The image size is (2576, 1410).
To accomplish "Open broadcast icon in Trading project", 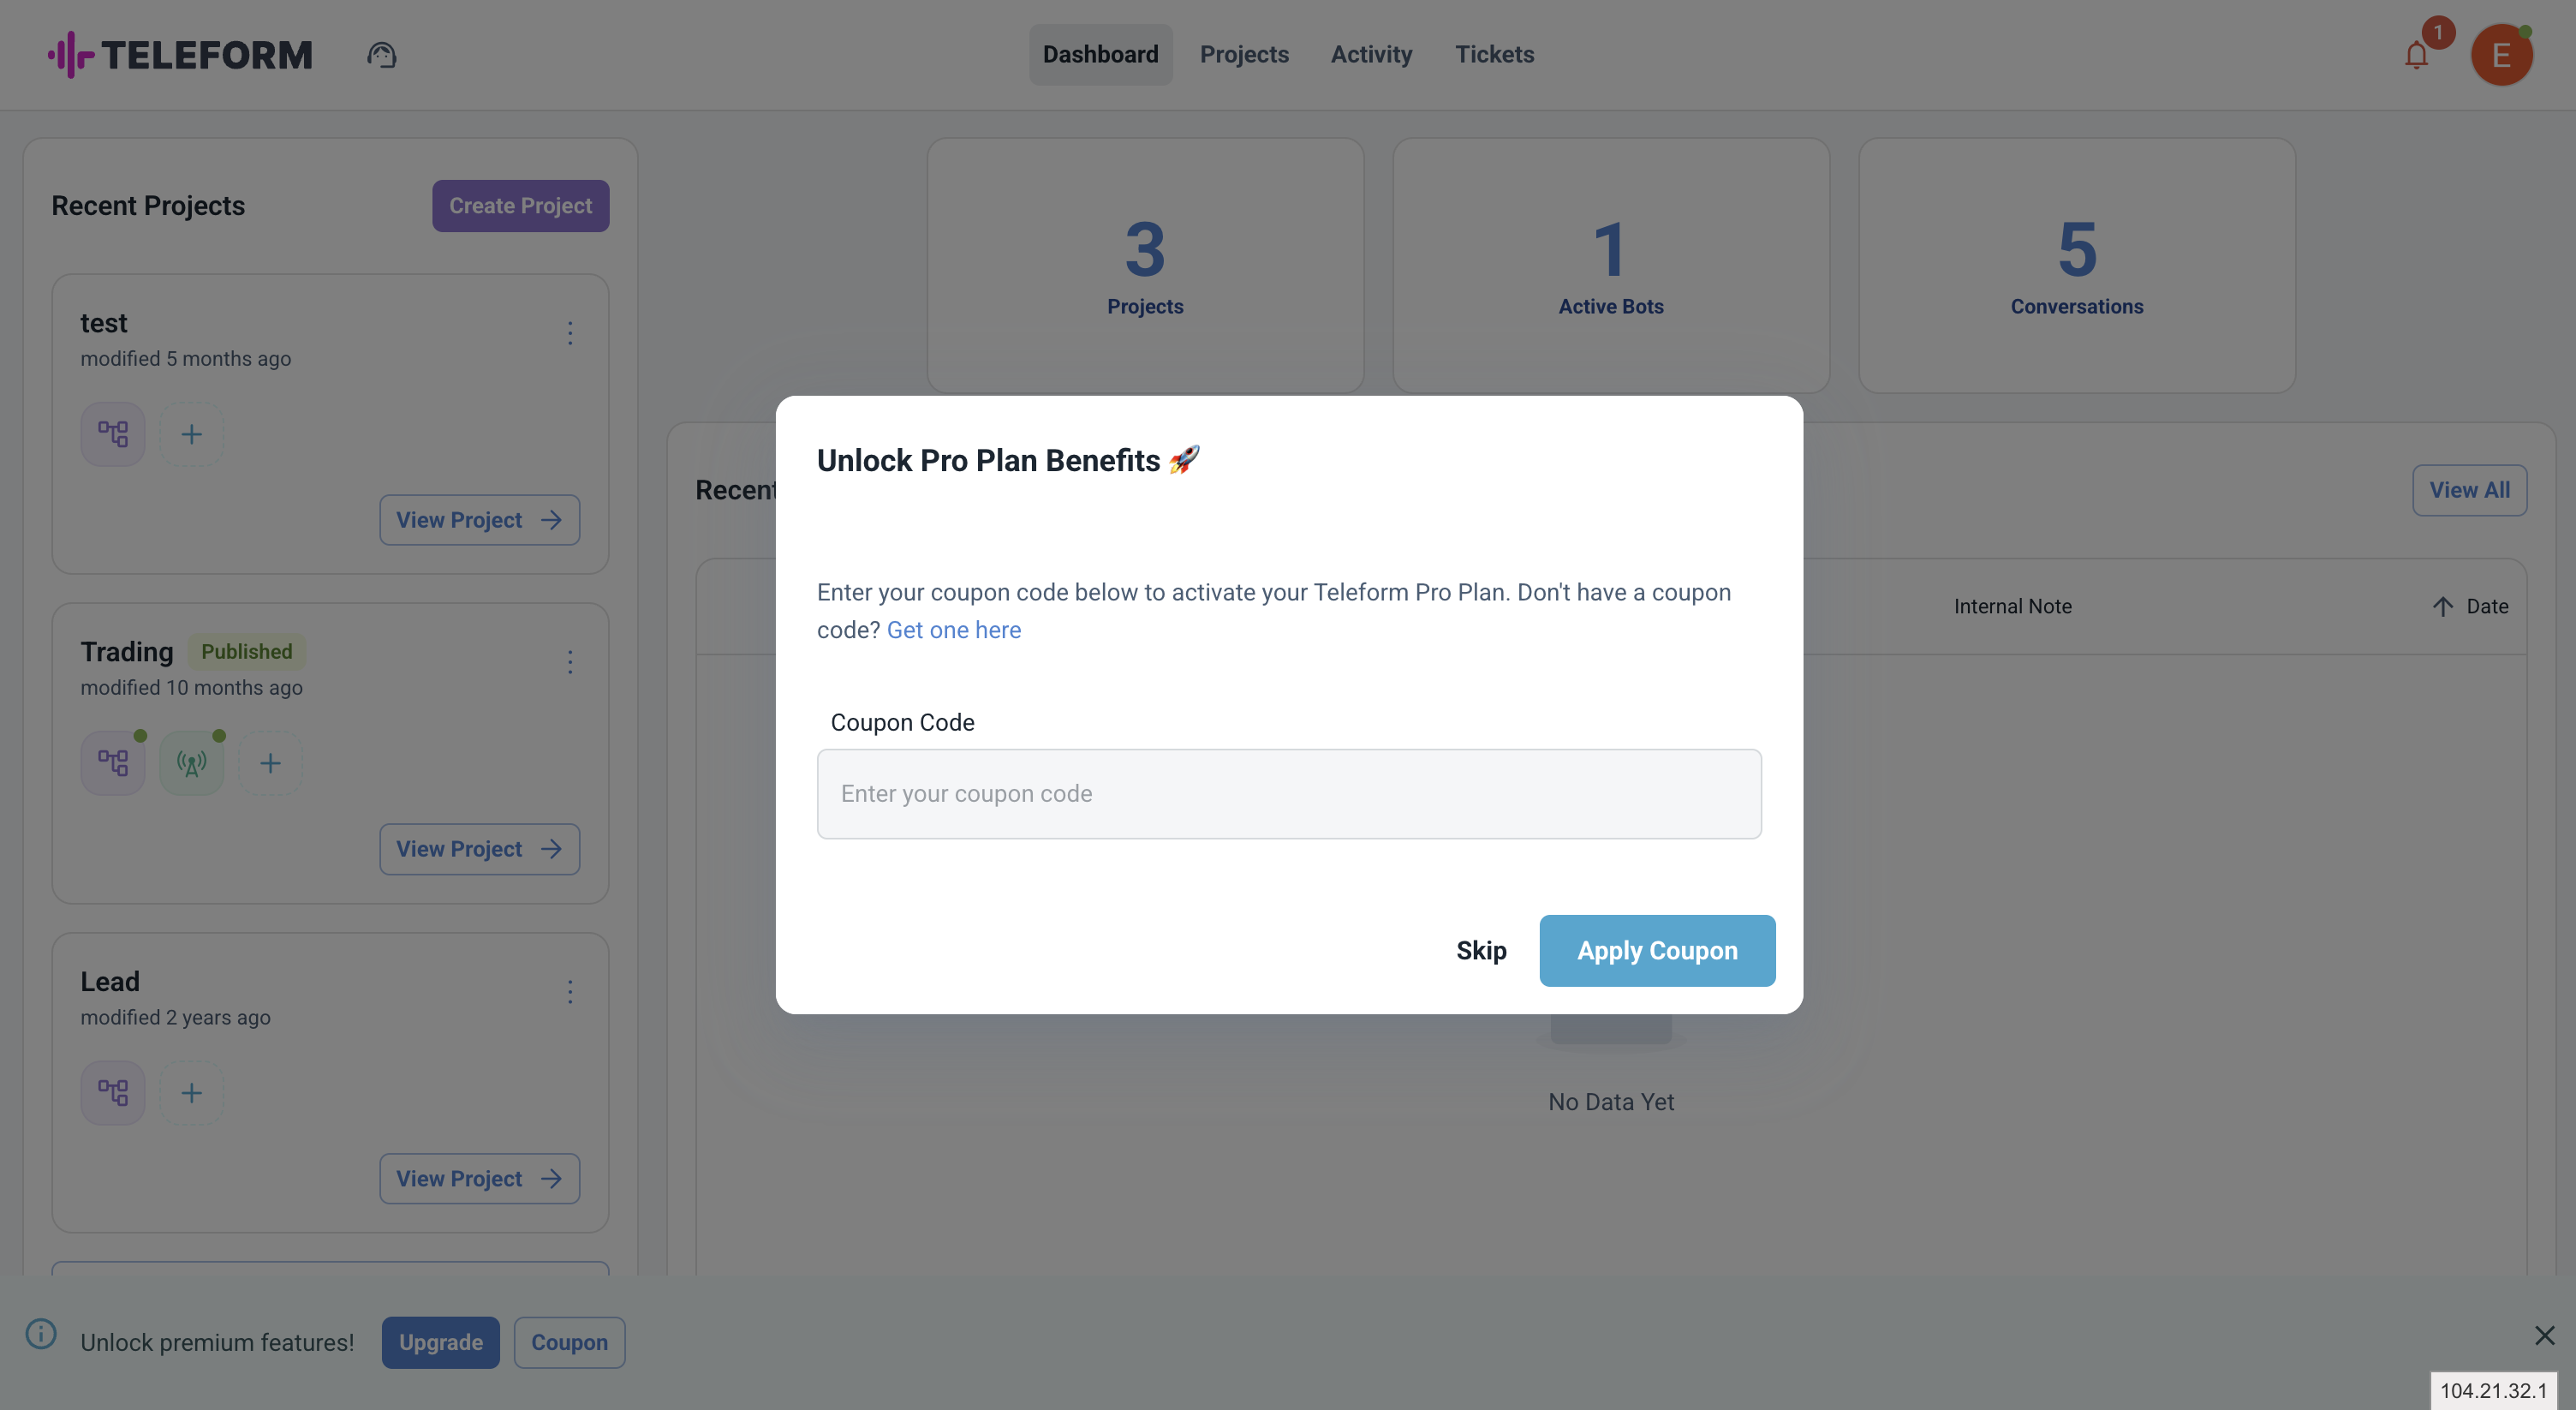I will click(x=191, y=763).
